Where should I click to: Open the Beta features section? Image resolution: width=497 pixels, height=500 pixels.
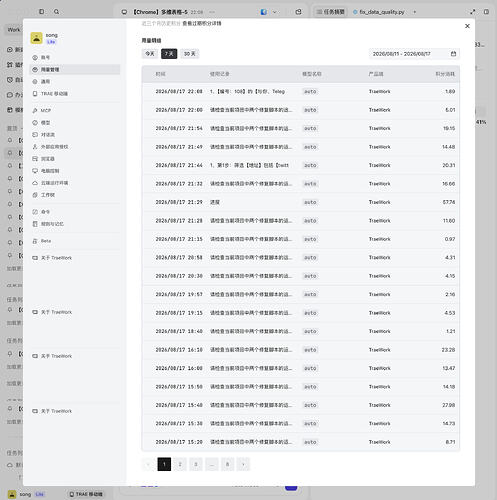[75, 241]
